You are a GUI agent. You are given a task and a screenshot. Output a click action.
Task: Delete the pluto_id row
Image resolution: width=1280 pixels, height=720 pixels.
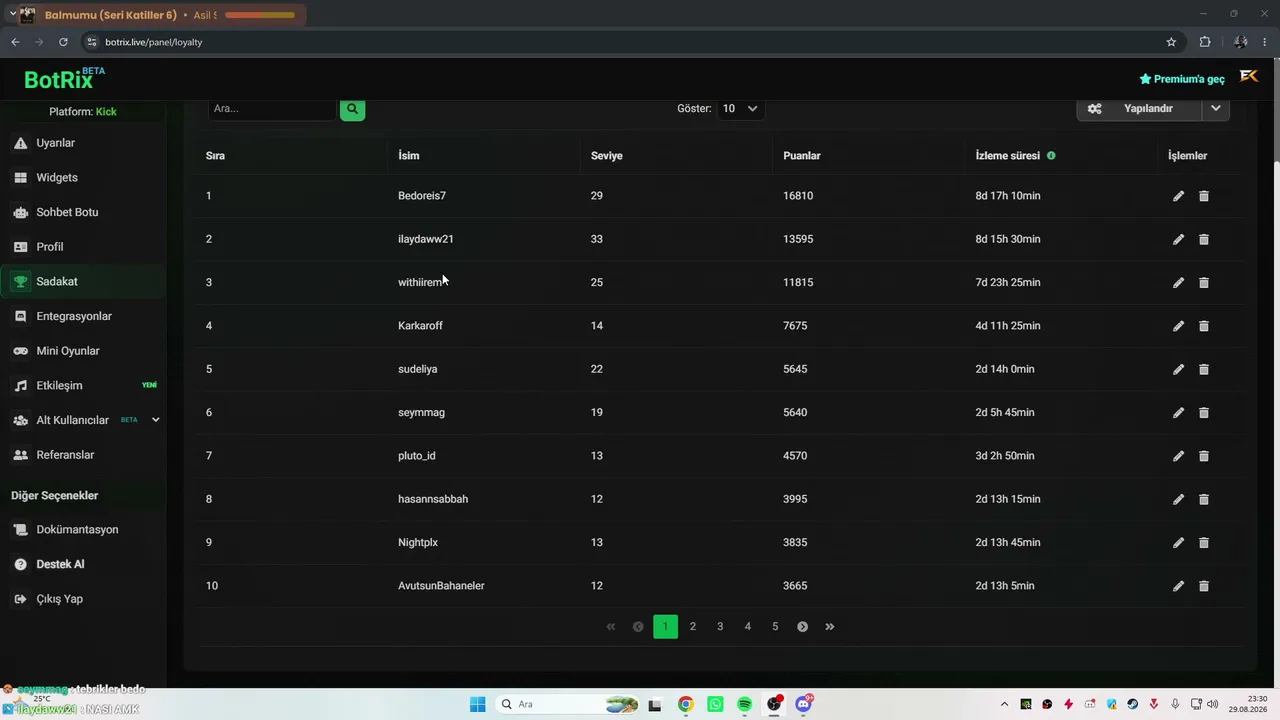(1204, 456)
